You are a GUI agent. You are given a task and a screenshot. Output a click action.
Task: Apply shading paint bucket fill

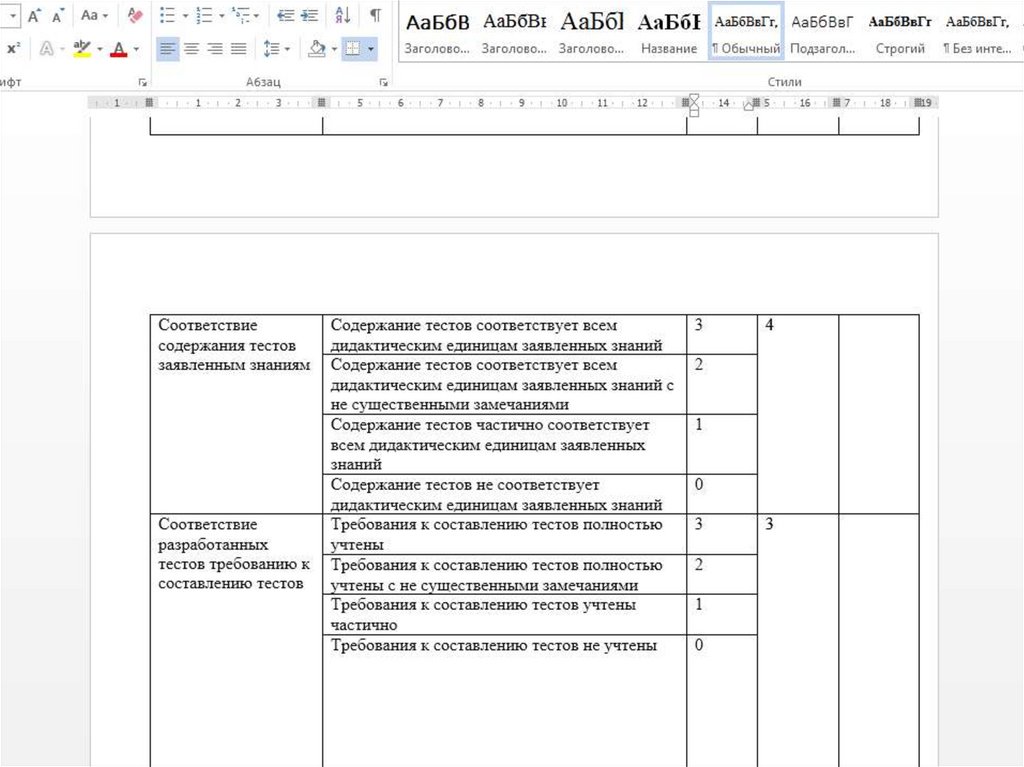tap(317, 48)
